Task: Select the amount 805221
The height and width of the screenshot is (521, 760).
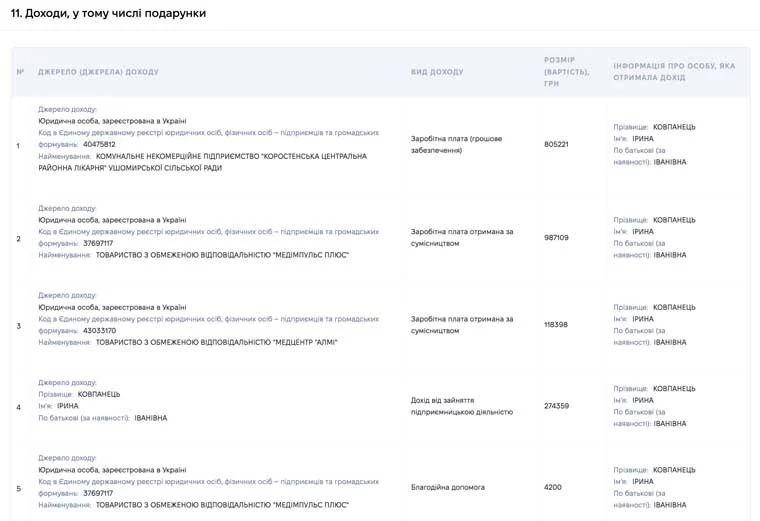Action: (556, 144)
